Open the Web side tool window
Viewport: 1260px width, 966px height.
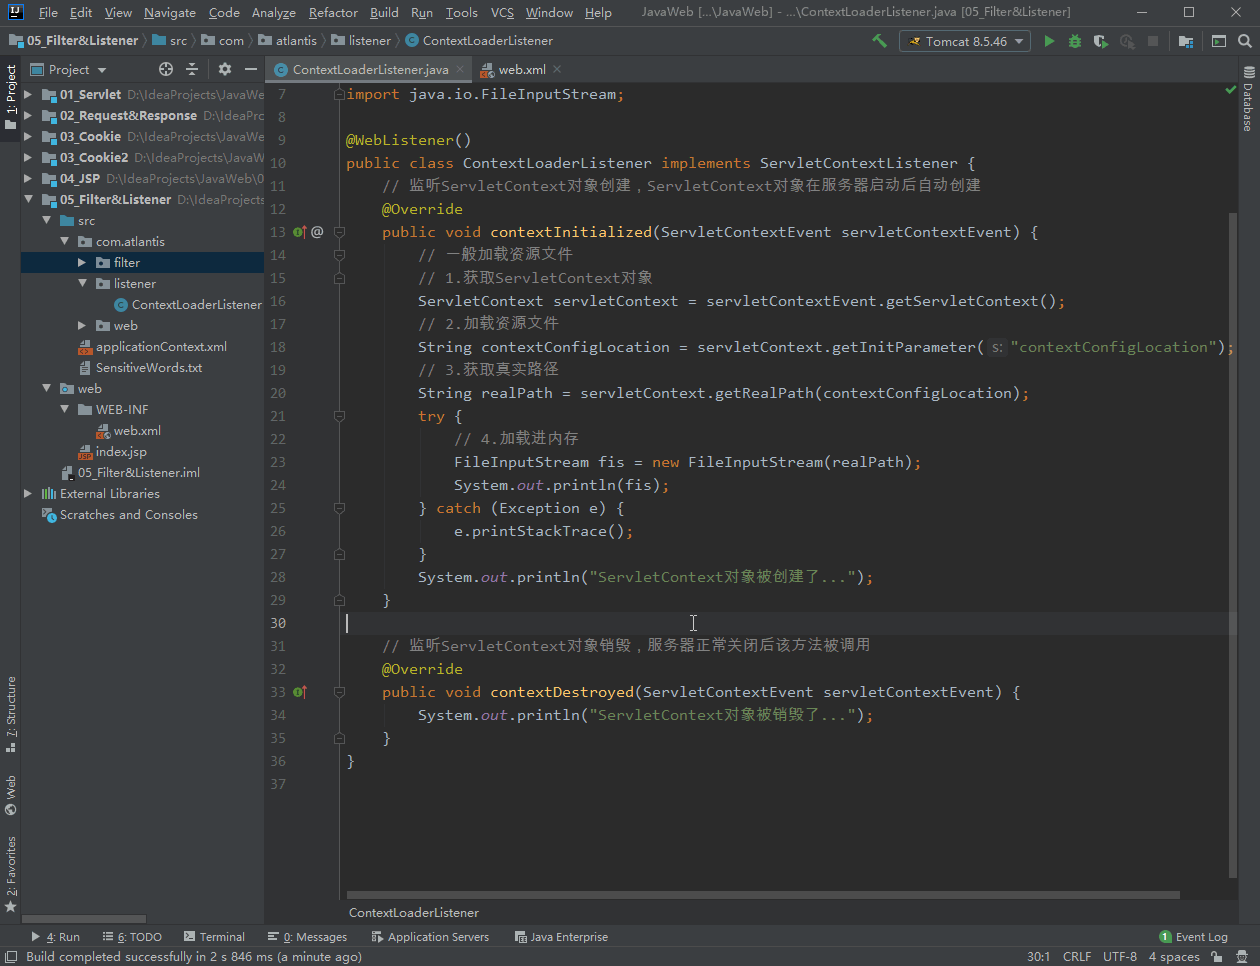click(11, 795)
